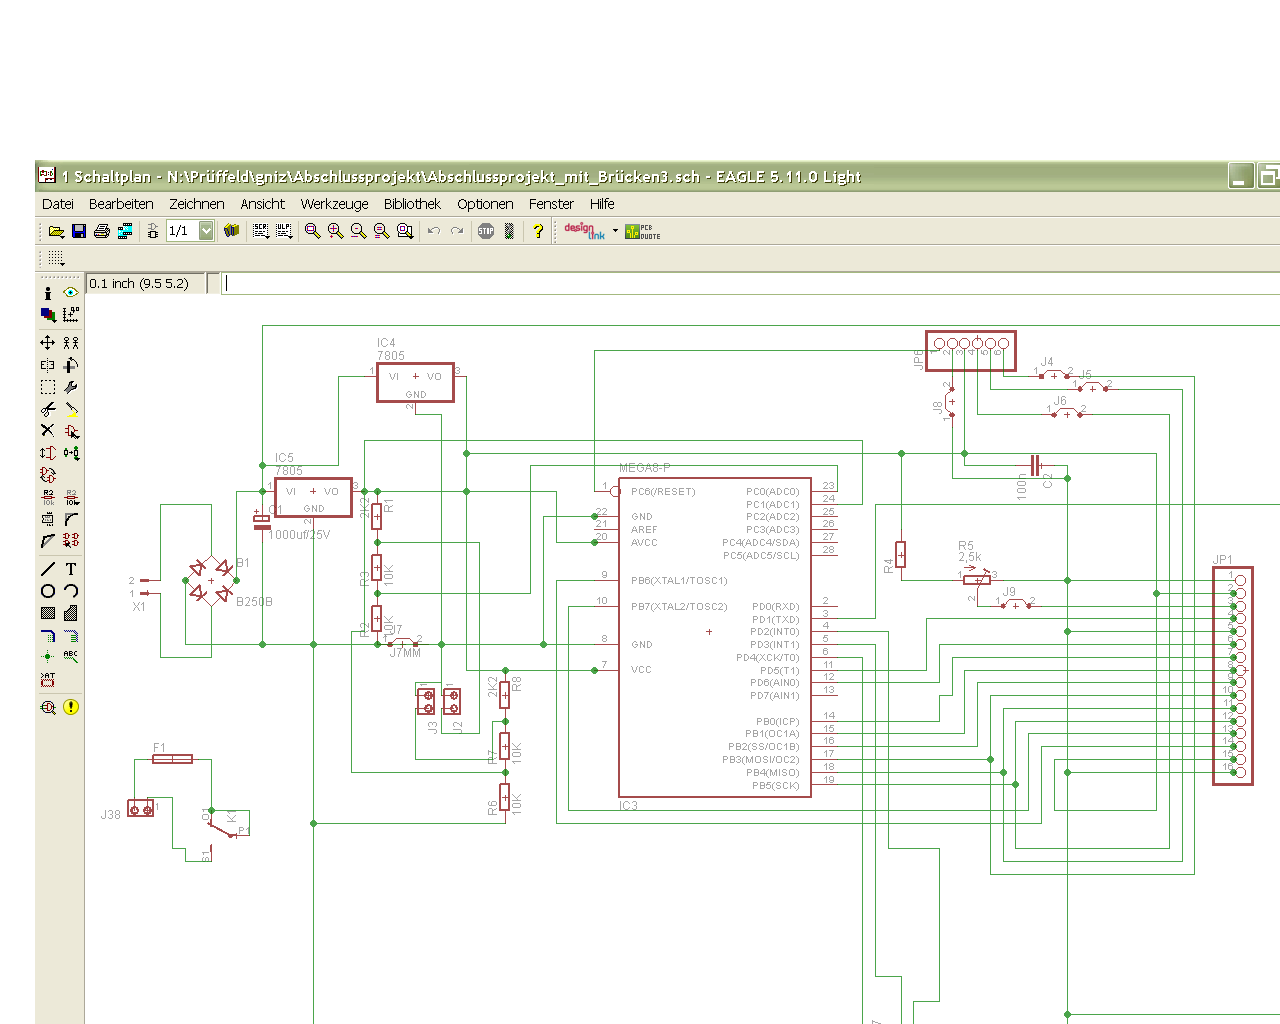Run the ERC check (yellow exclamation icon)
The width and height of the screenshot is (1280, 1024).
(x=71, y=707)
